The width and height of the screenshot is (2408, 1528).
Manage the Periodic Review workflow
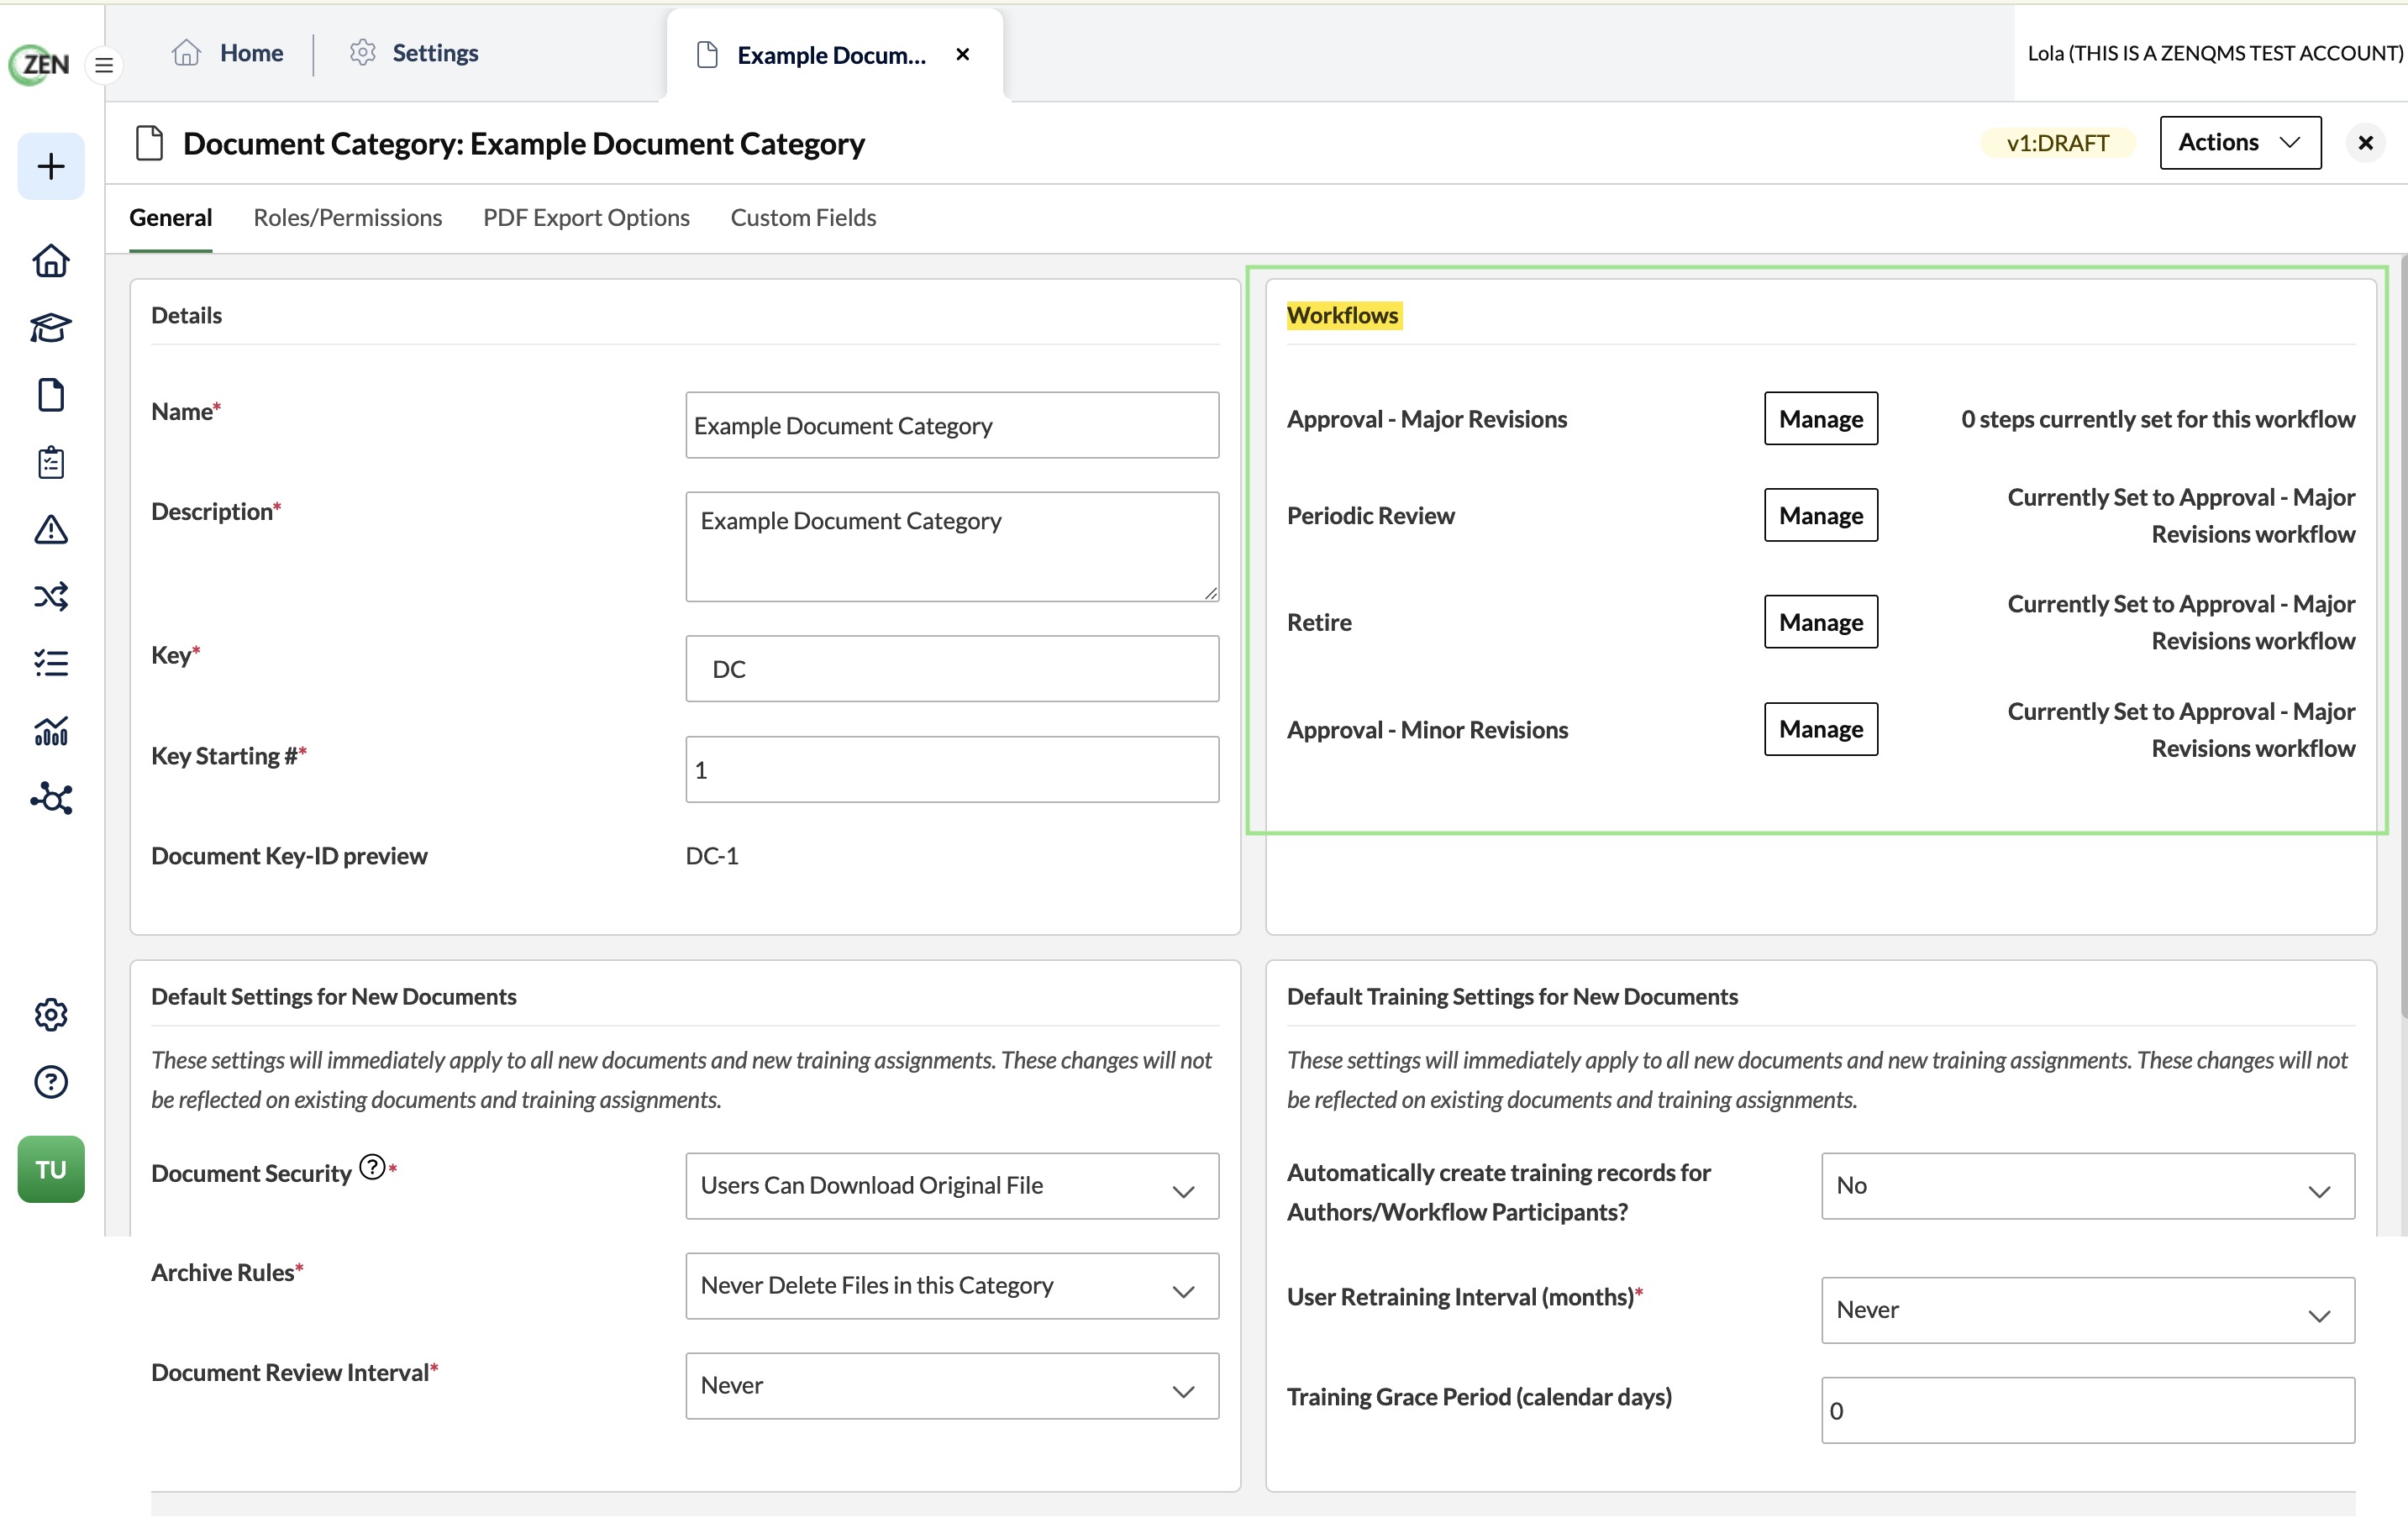1821,515
